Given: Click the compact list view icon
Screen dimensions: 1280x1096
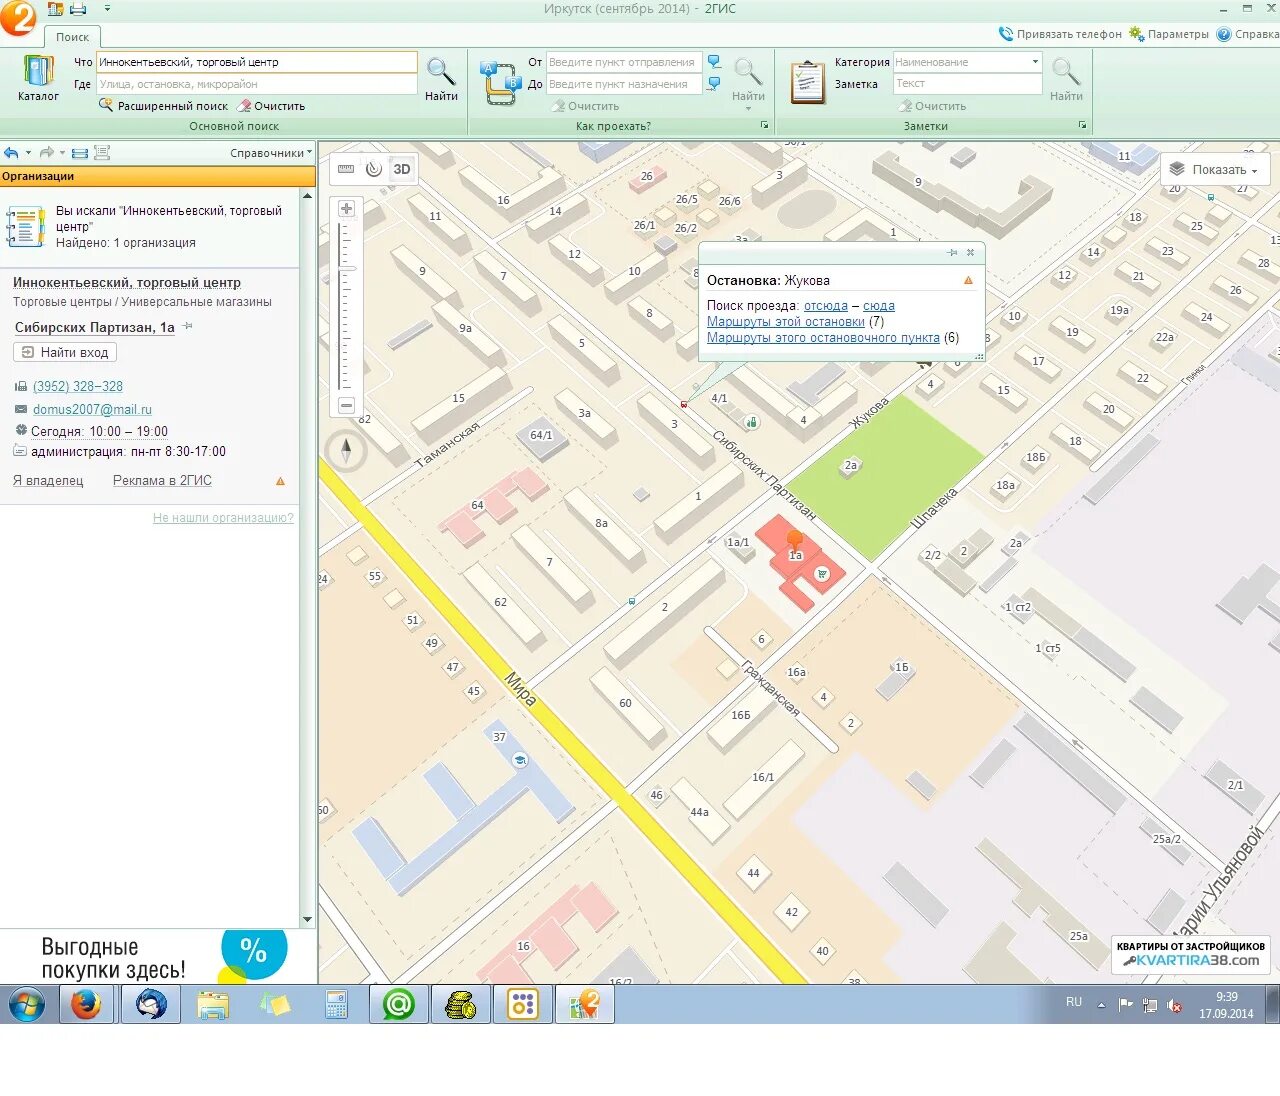Looking at the screenshot, I should (x=102, y=153).
